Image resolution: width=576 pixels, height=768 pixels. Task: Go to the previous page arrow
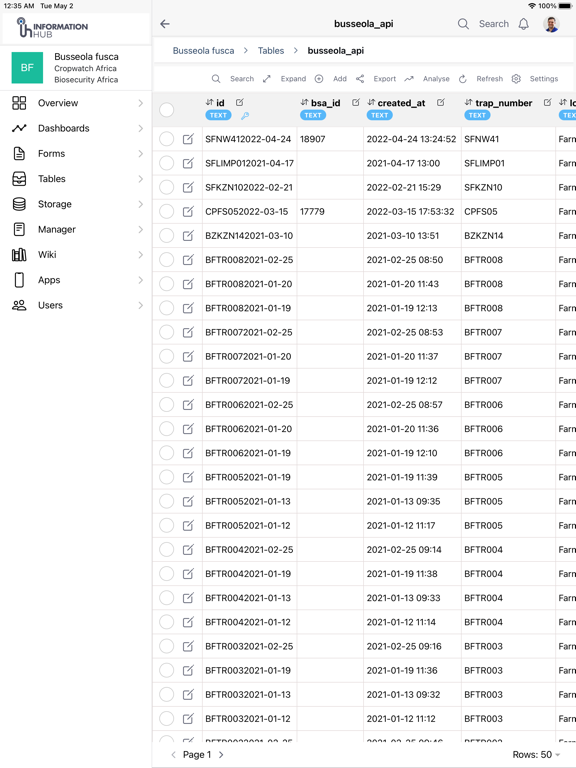(173, 755)
